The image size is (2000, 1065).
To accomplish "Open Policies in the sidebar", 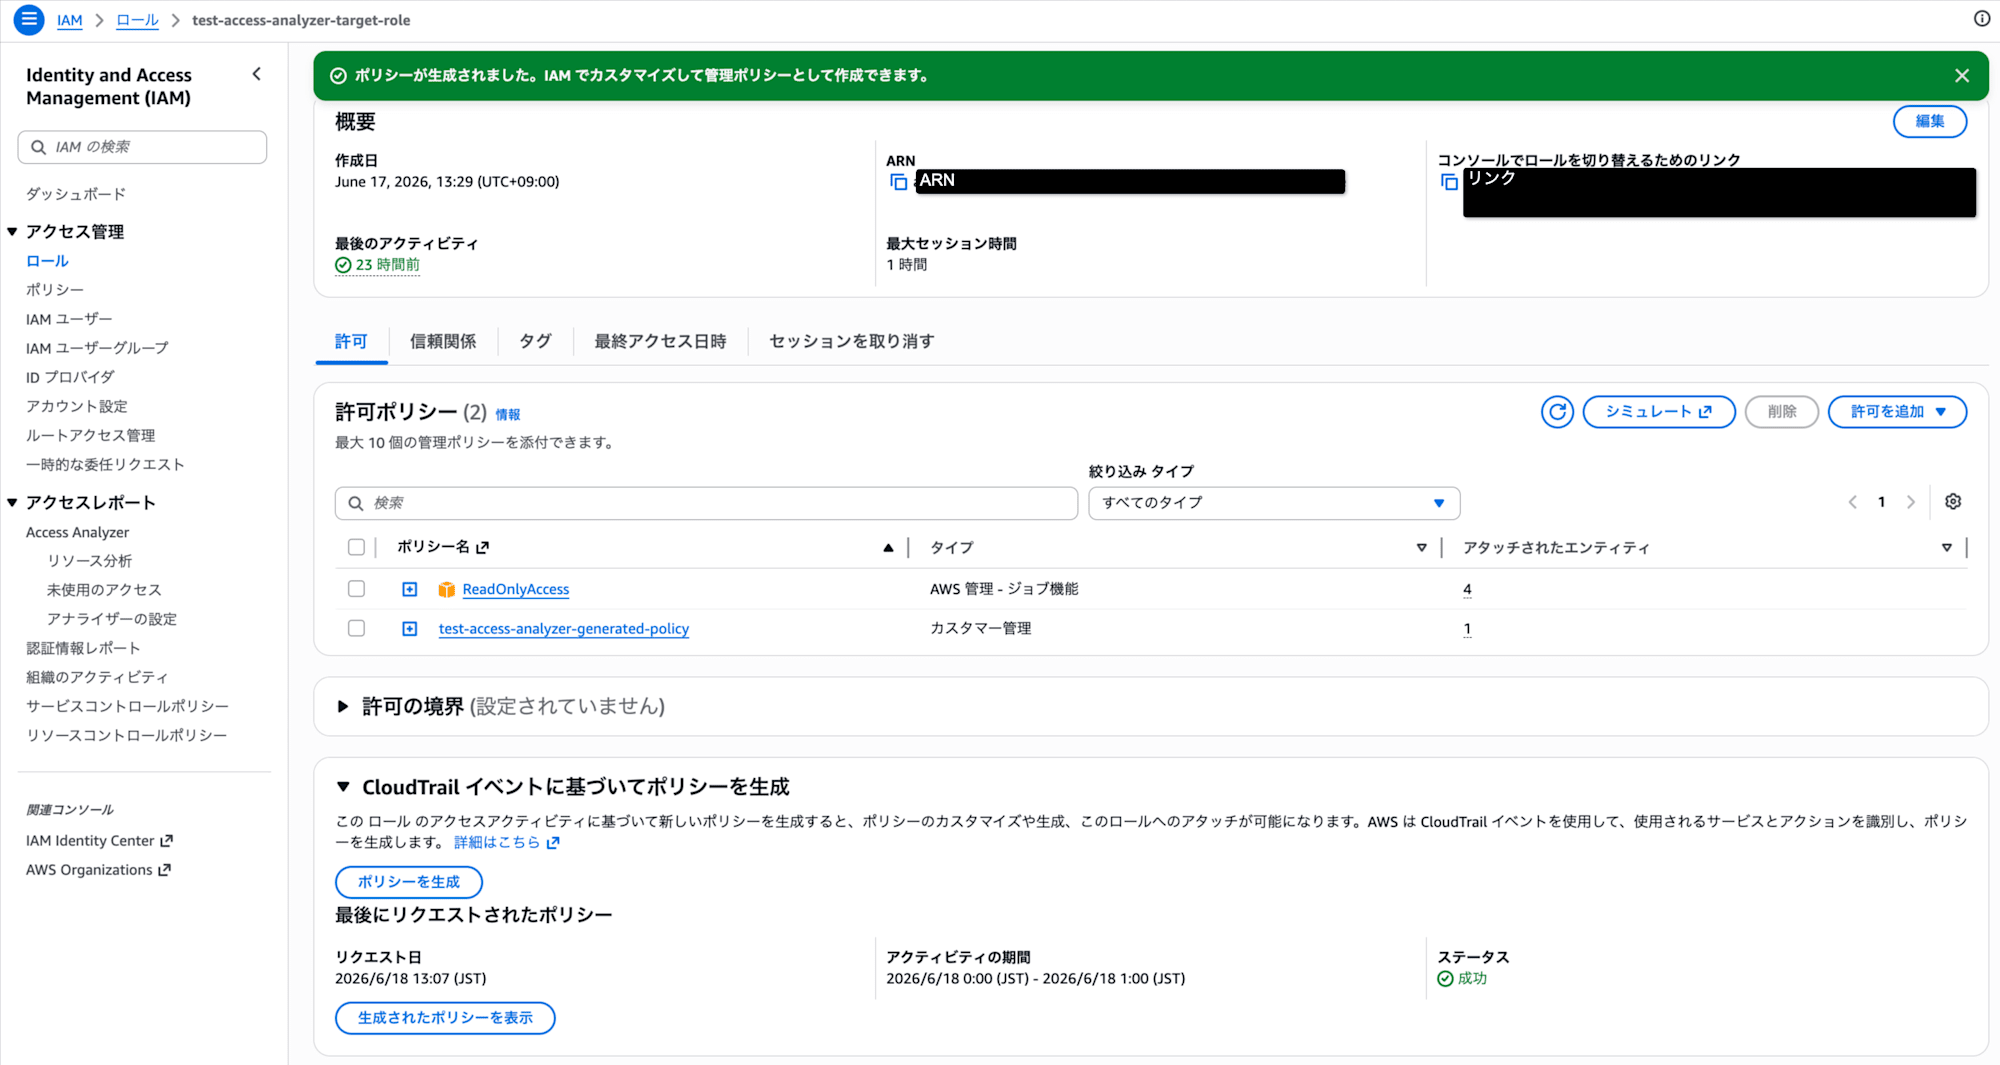I will pyautogui.click(x=55, y=290).
